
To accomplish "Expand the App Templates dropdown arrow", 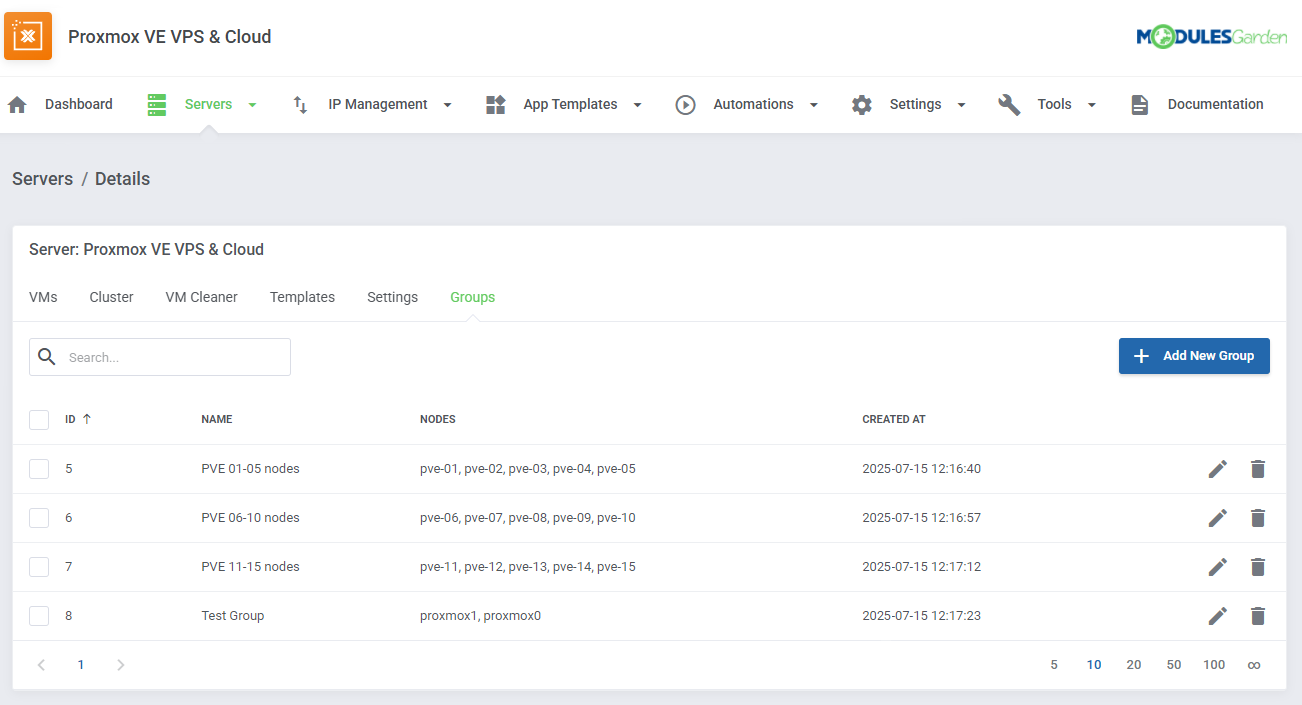I will 637,105.
